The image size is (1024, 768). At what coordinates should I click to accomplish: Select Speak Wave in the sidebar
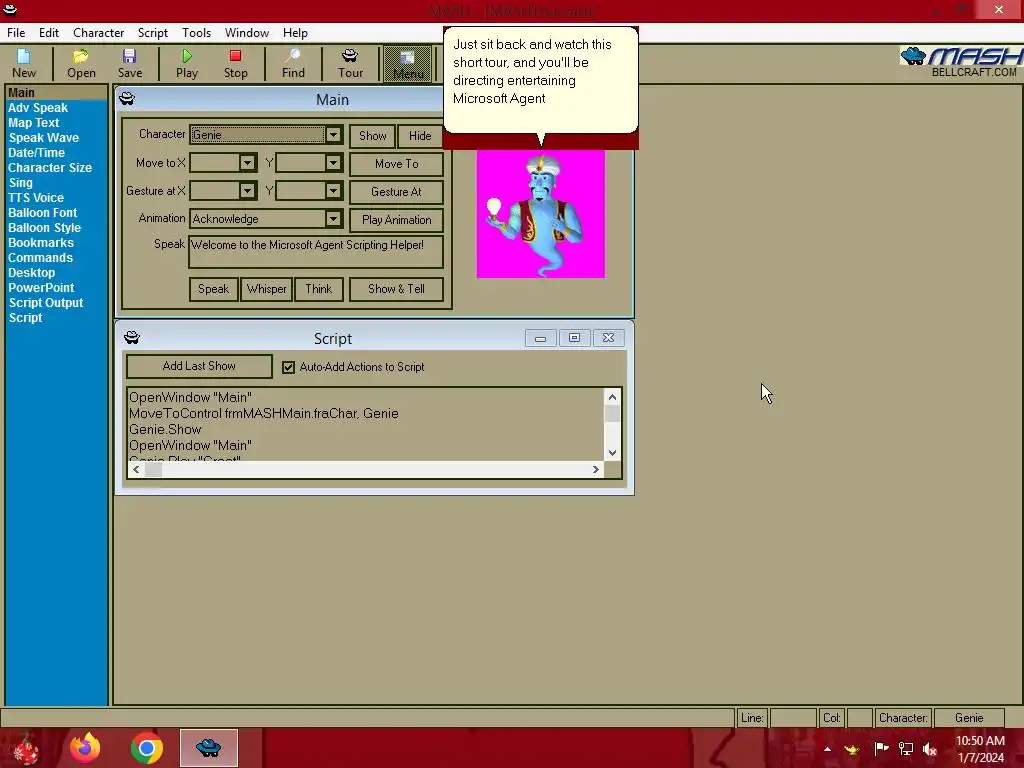coord(44,138)
